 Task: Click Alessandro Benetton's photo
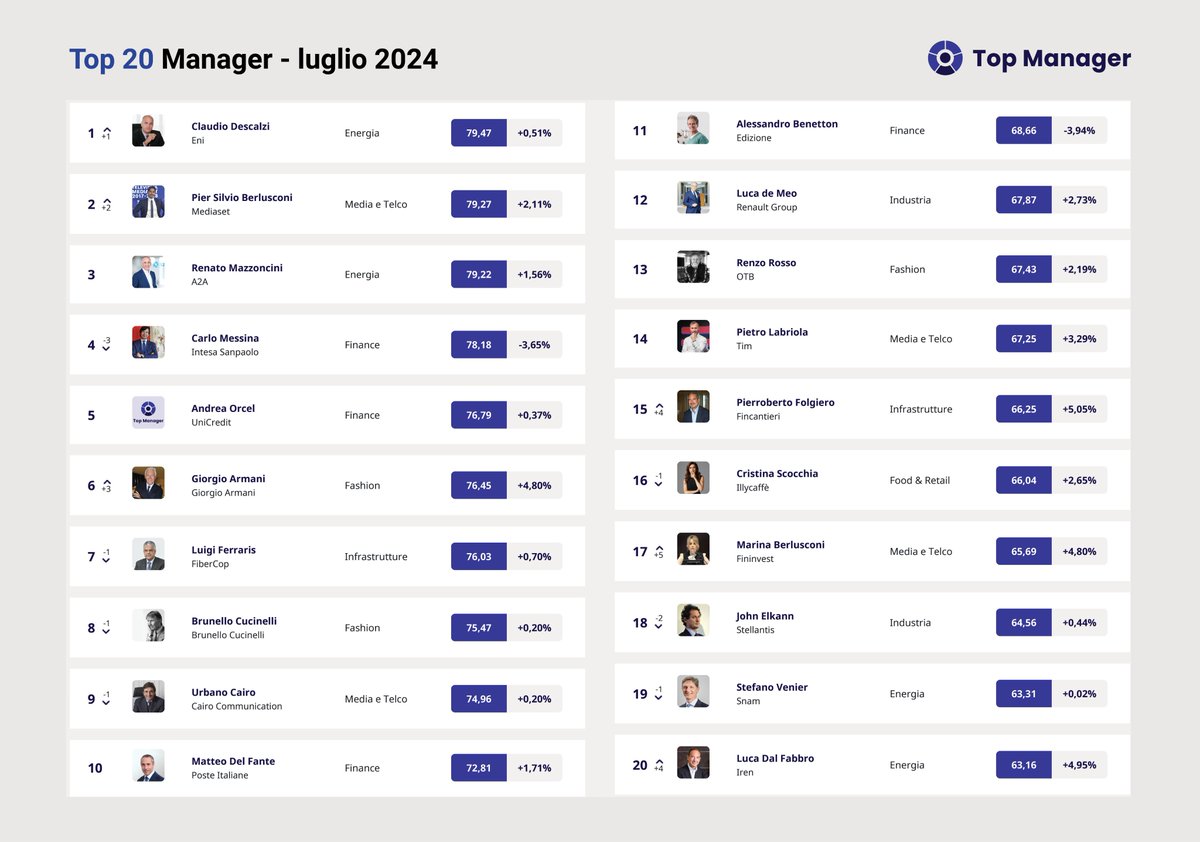(x=693, y=129)
